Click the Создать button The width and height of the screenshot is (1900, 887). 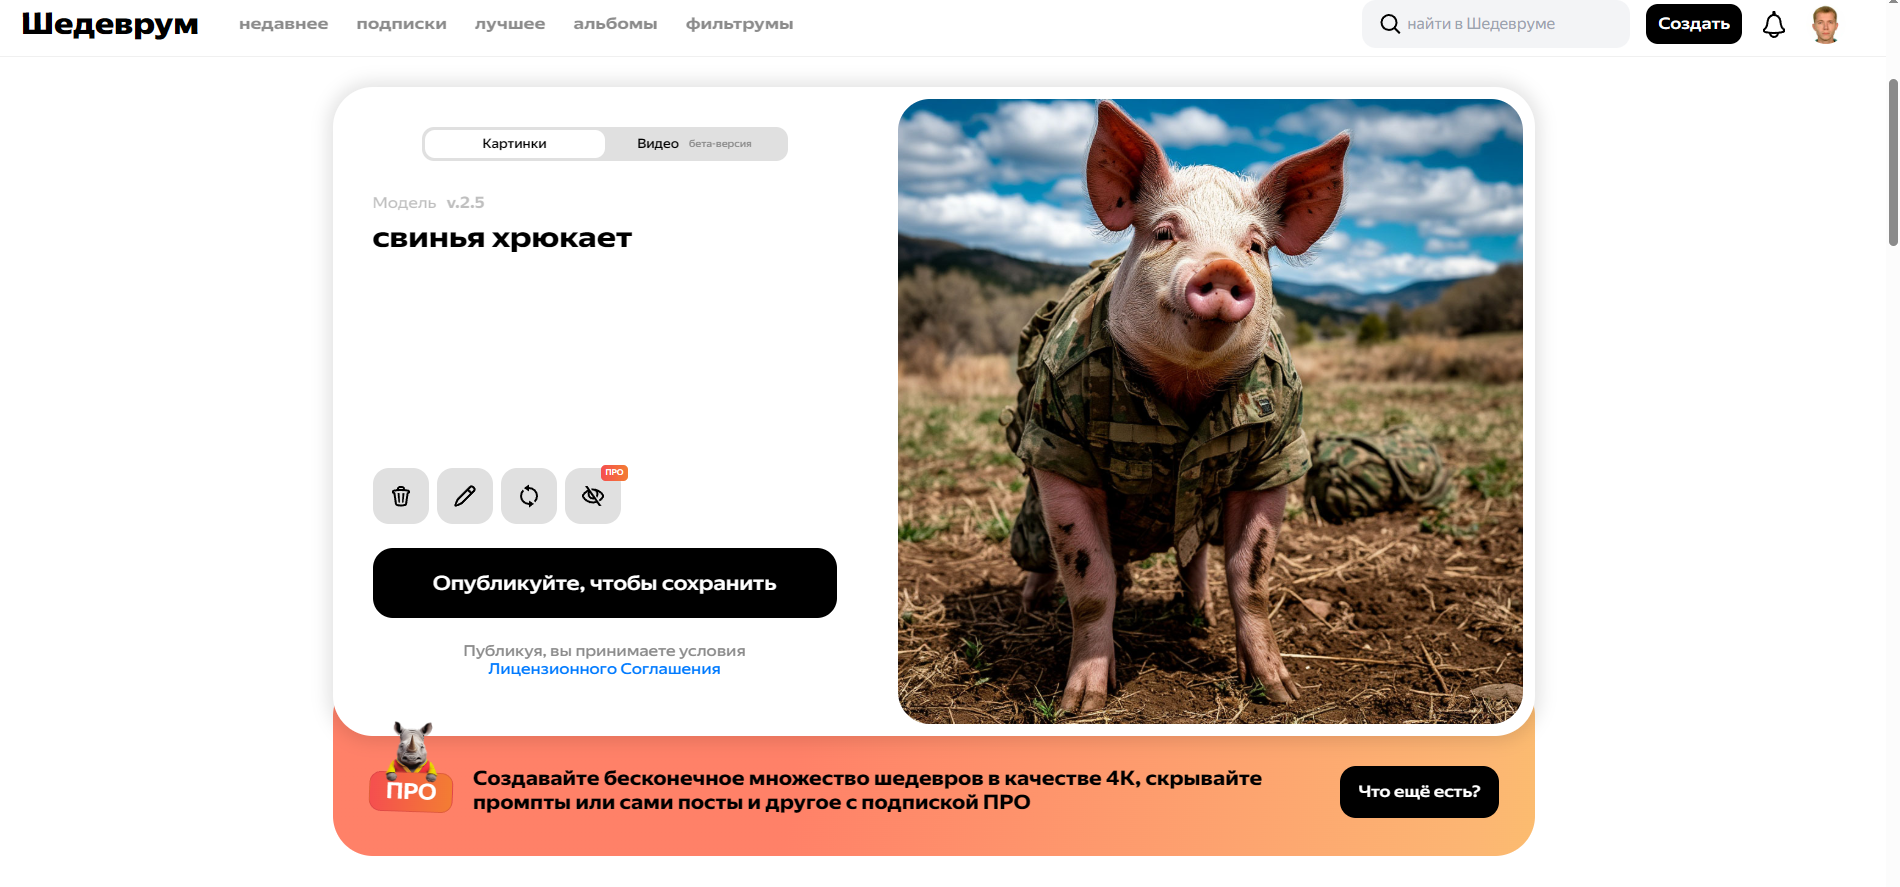point(1694,24)
